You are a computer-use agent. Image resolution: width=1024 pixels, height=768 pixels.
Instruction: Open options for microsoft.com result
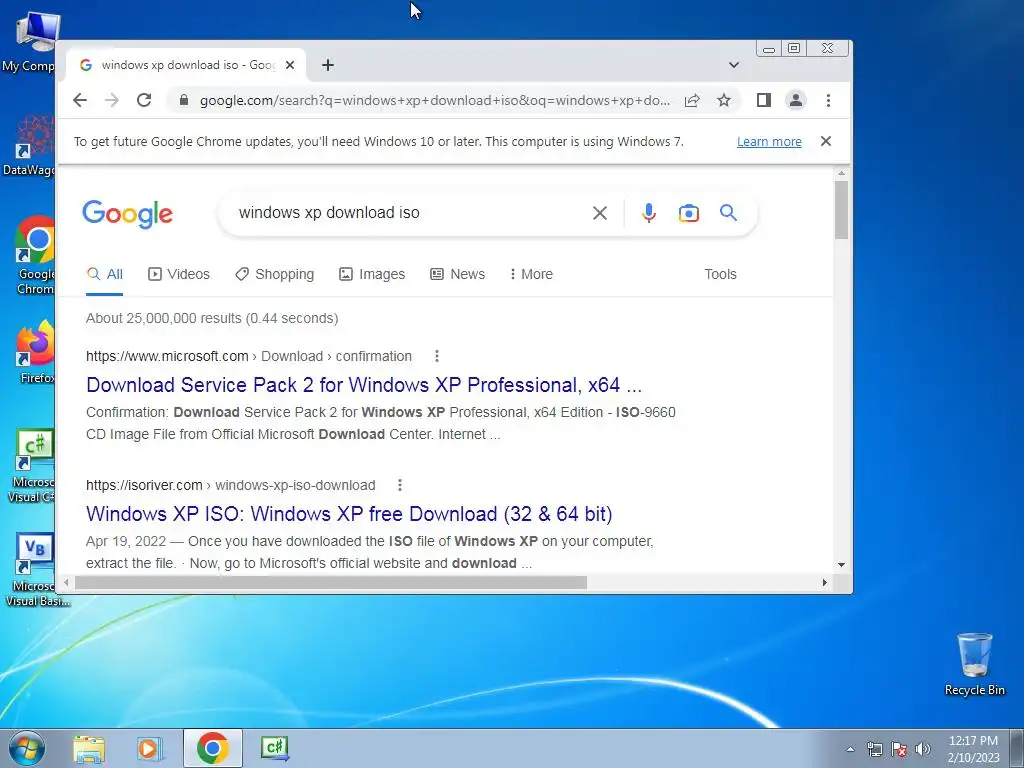click(437, 356)
